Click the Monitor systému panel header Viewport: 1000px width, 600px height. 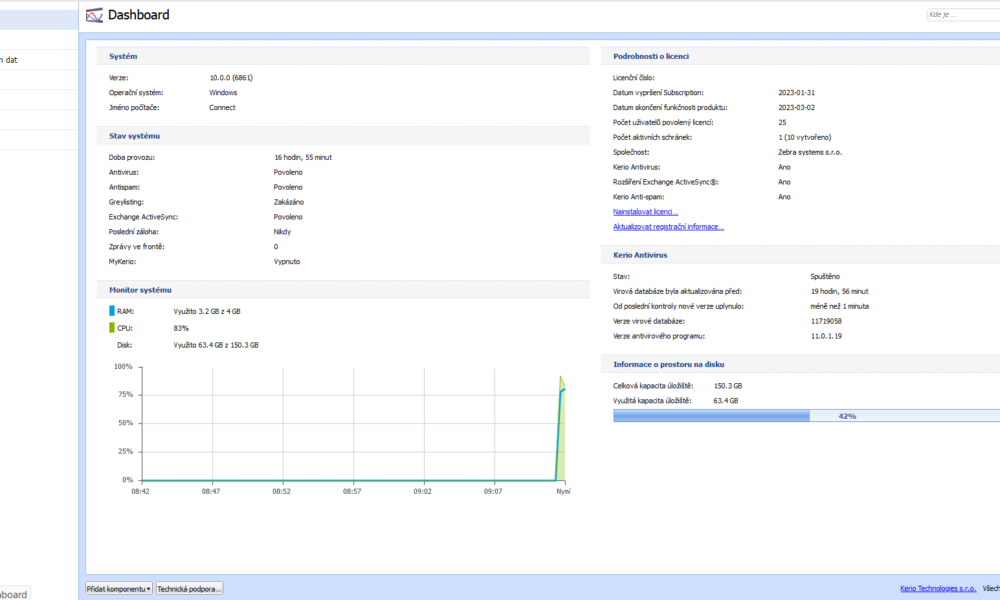point(140,289)
